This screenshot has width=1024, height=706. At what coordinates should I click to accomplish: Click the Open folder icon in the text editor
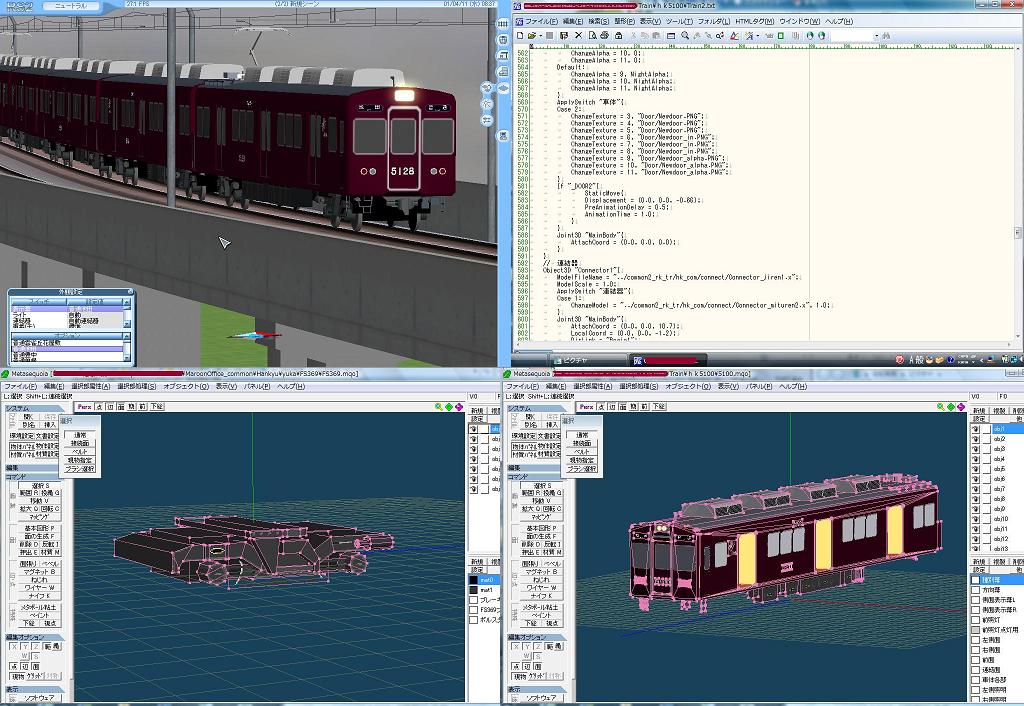coord(532,35)
